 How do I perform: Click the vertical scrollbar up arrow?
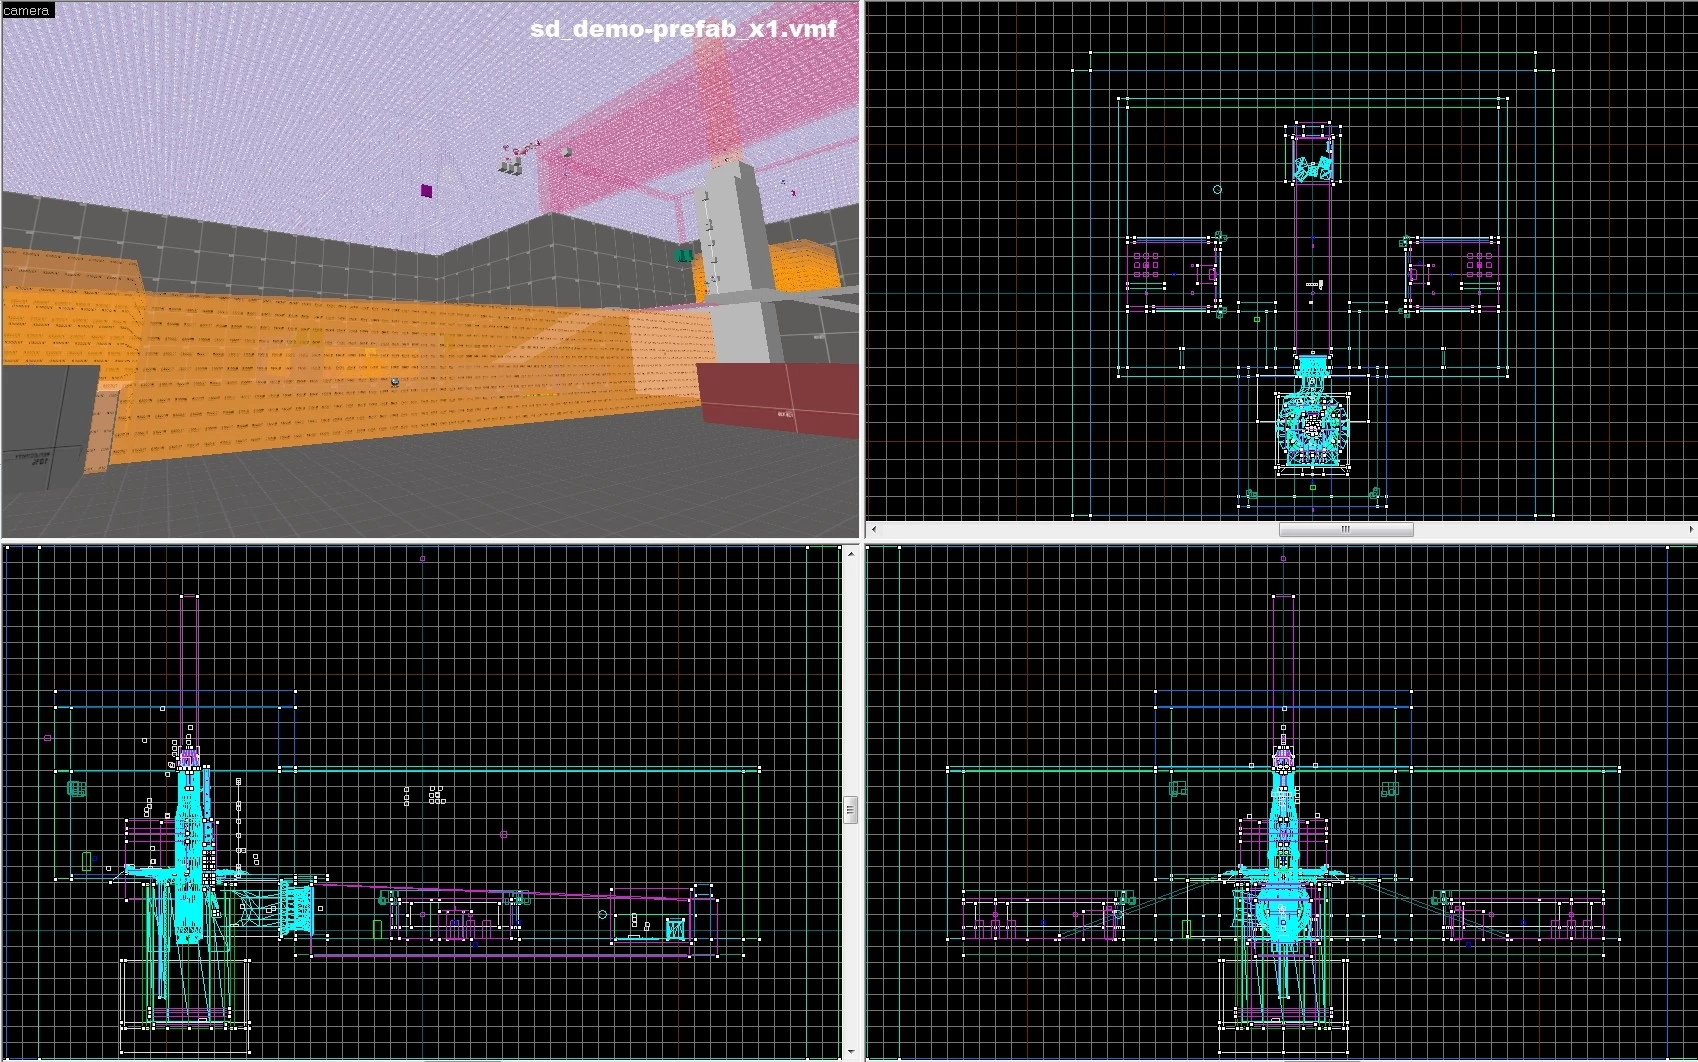[851, 552]
